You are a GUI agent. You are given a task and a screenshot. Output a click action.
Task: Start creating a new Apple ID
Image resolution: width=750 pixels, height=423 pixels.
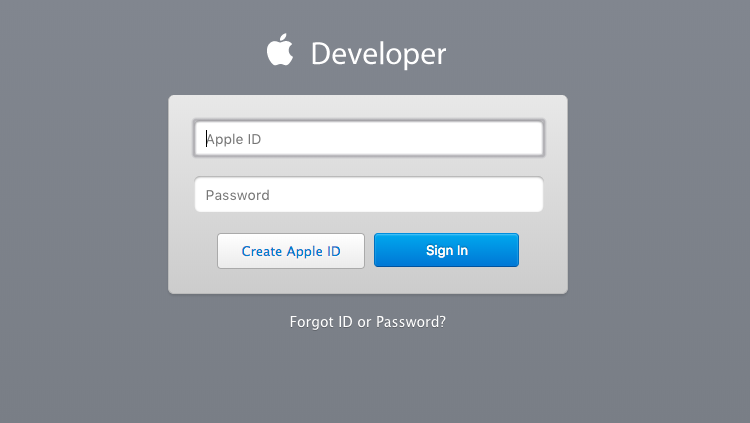click(x=291, y=251)
